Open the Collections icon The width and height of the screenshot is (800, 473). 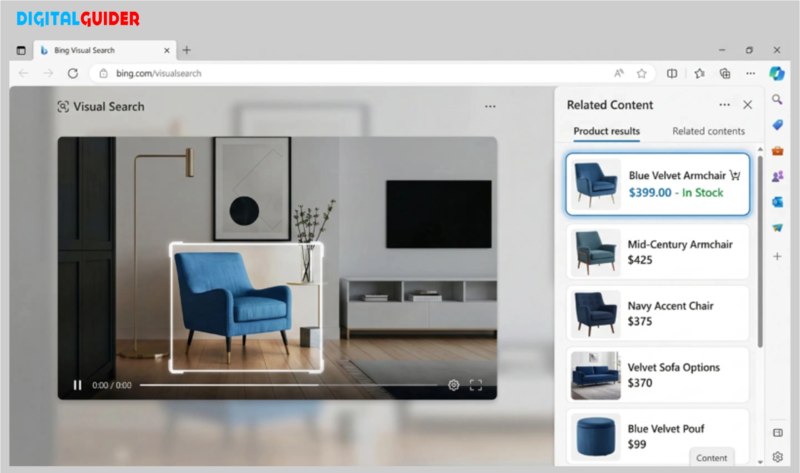point(725,73)
